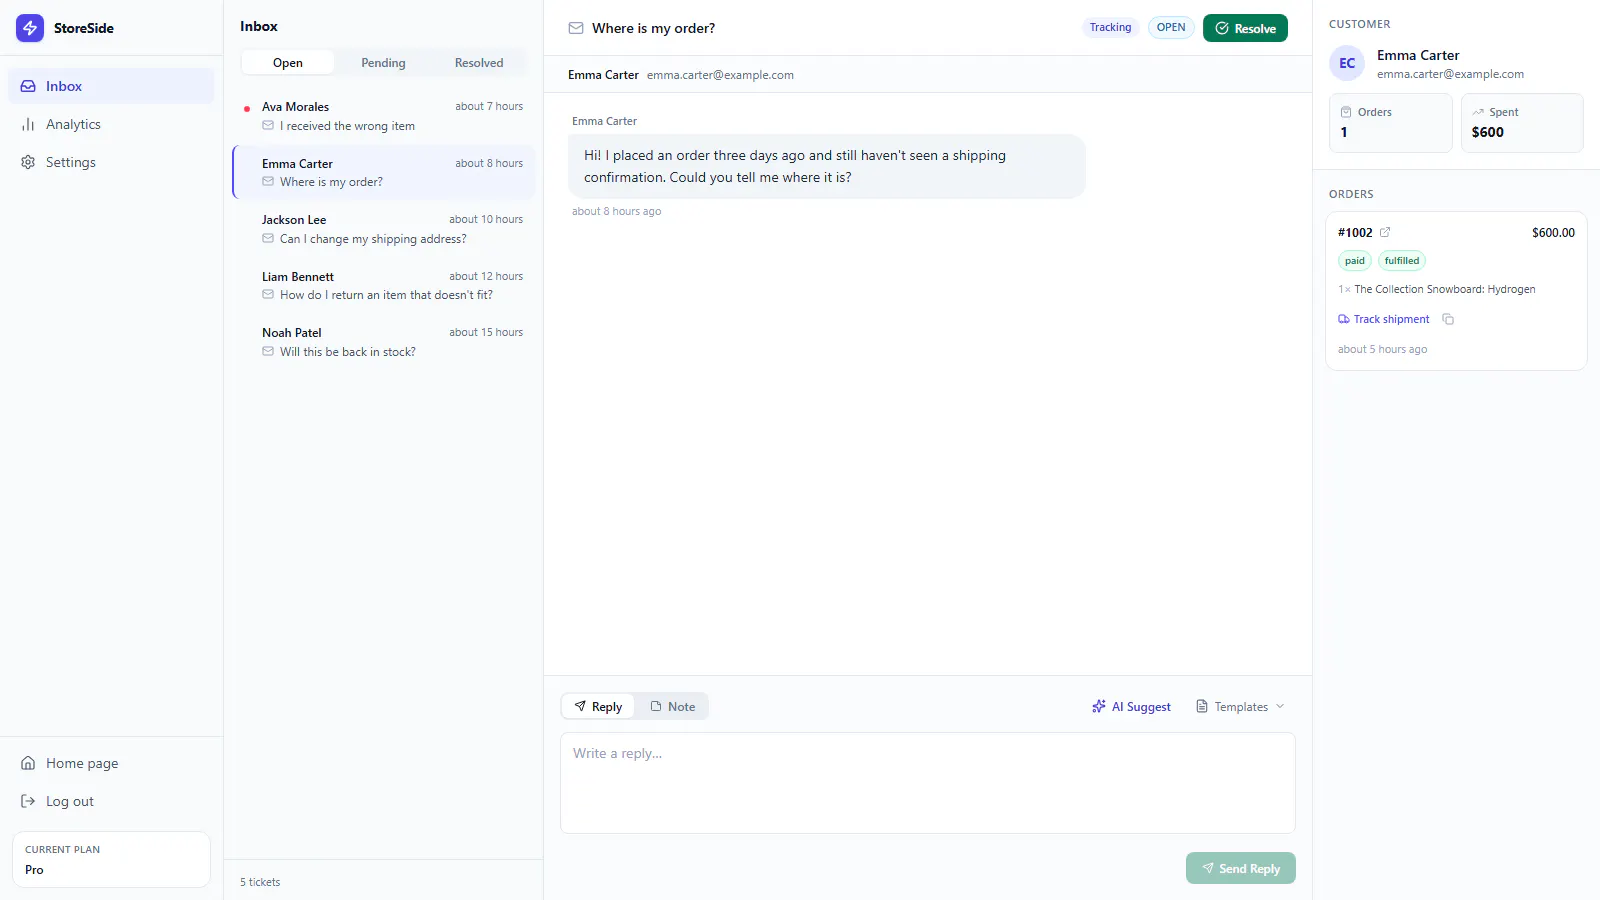Click the OPEN status badge

(1171, 28)
